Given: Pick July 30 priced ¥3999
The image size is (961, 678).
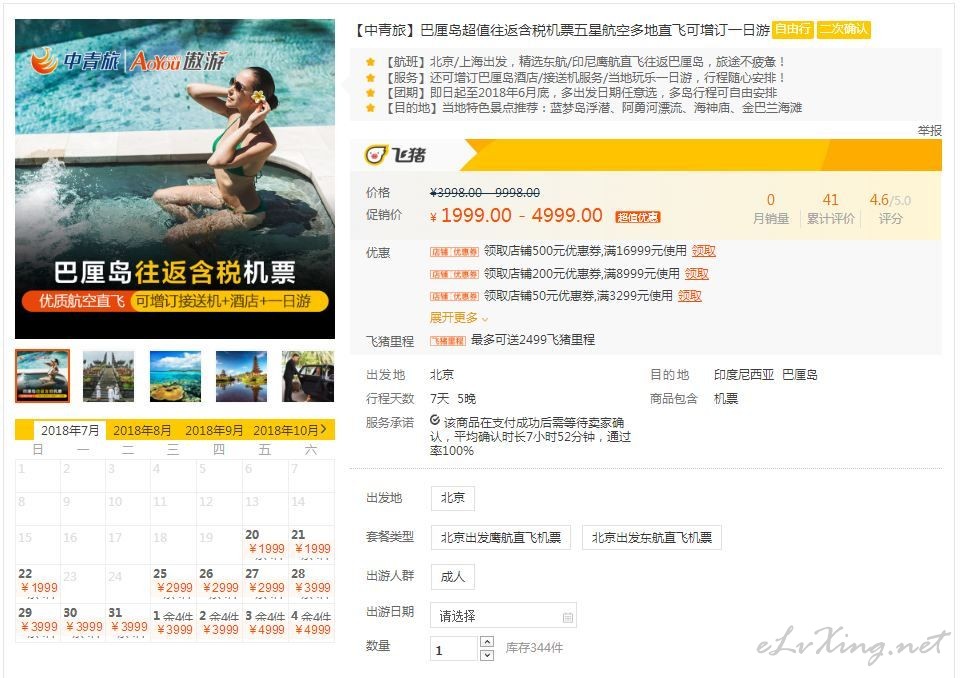Looking at the screenshot, I should point(83,621).
